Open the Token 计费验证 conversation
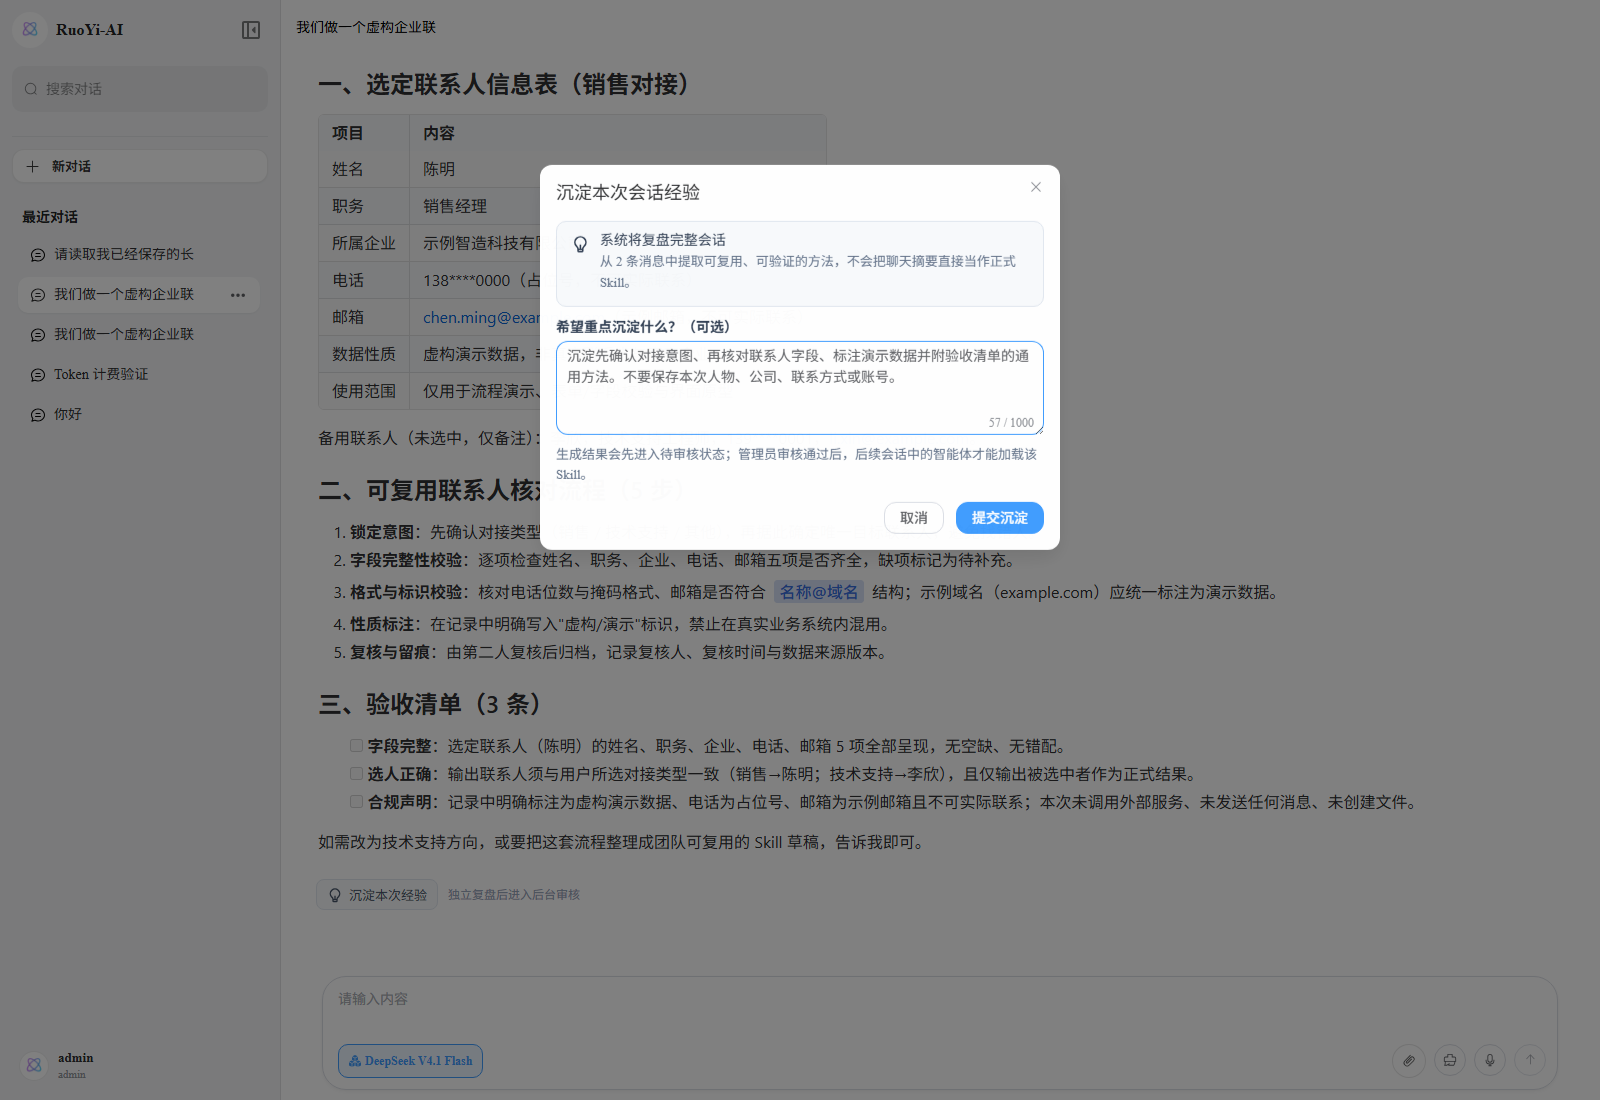Viewport: 1600px width, 1100px height. click(139, 374)
